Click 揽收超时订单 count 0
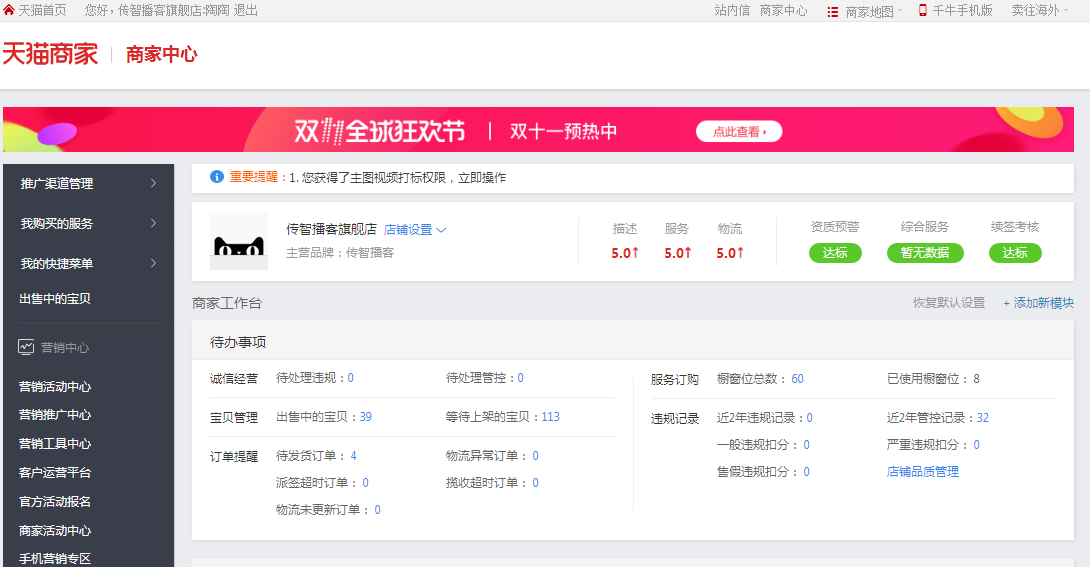1090x567 pixels. click(535, 482)
